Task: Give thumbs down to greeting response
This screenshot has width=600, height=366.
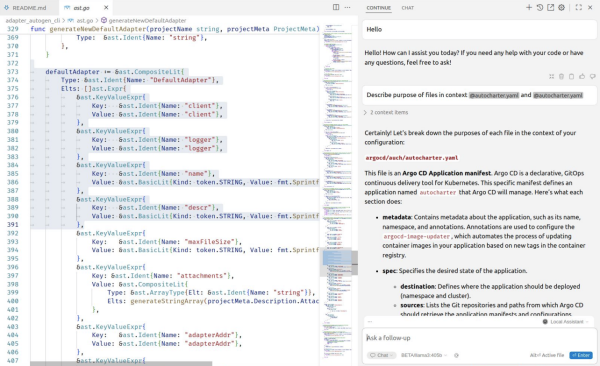Action: pos(592,77)
